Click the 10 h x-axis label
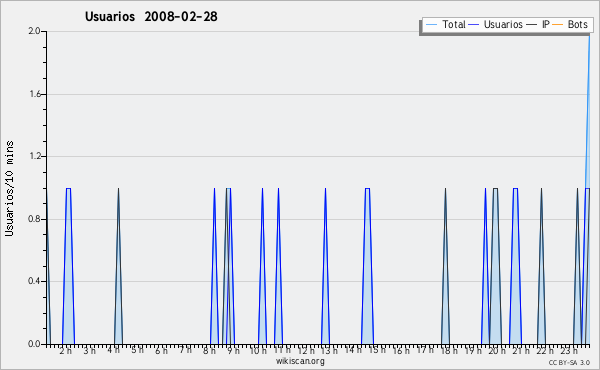This screenshot has height=370, width=600. tap(258, 351)
